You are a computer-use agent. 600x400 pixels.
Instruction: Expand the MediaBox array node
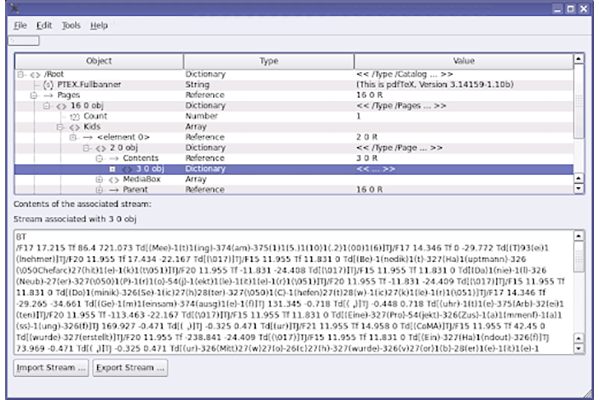pyautogui.click(x=98, y=180)
